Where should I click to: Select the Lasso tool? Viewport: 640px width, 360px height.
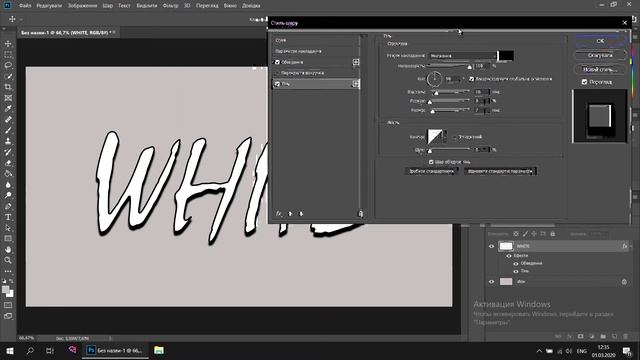(x=8, y=65)
